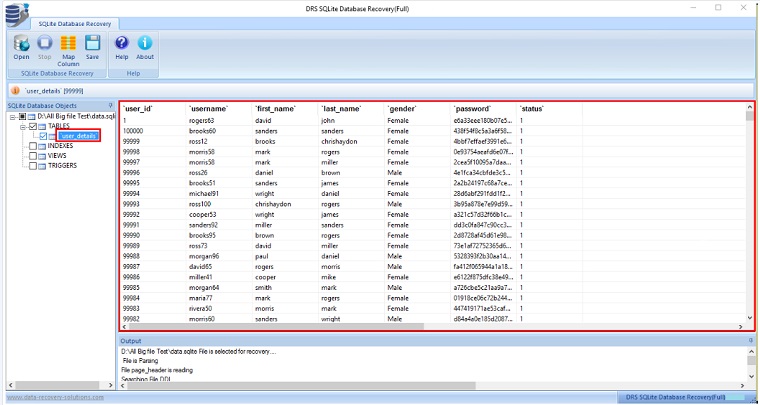This screenshot has height=405, width=760.
Task: Click tree panel horizontal scroll right arrow
Action: [x=111, y=385]
